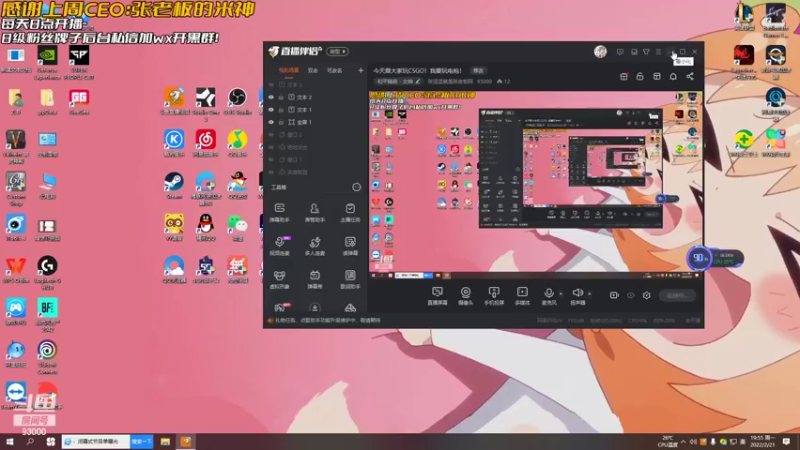Open the 主播任务 clipboard tool
The width and height of the screenshot is (800, 450).
[350, 212]
